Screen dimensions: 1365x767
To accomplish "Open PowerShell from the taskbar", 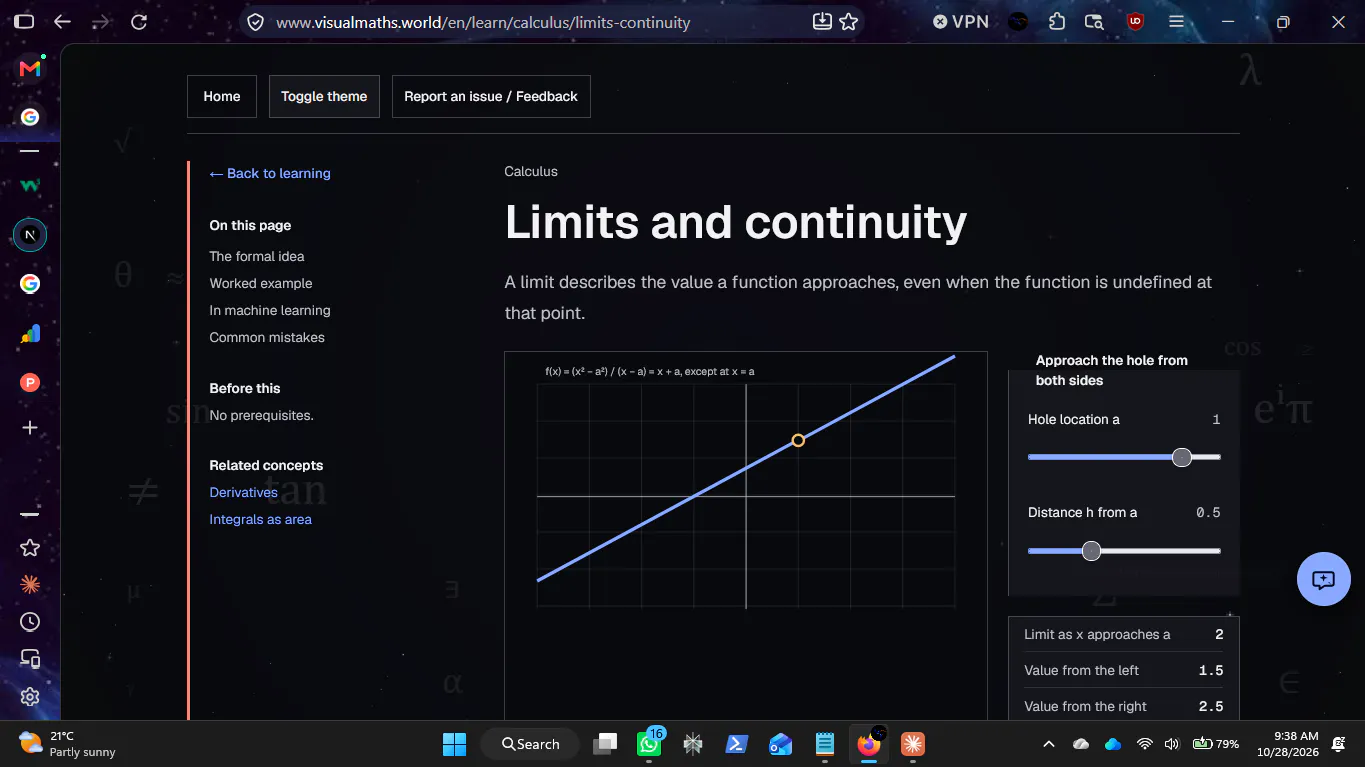I will coord(738,744).
